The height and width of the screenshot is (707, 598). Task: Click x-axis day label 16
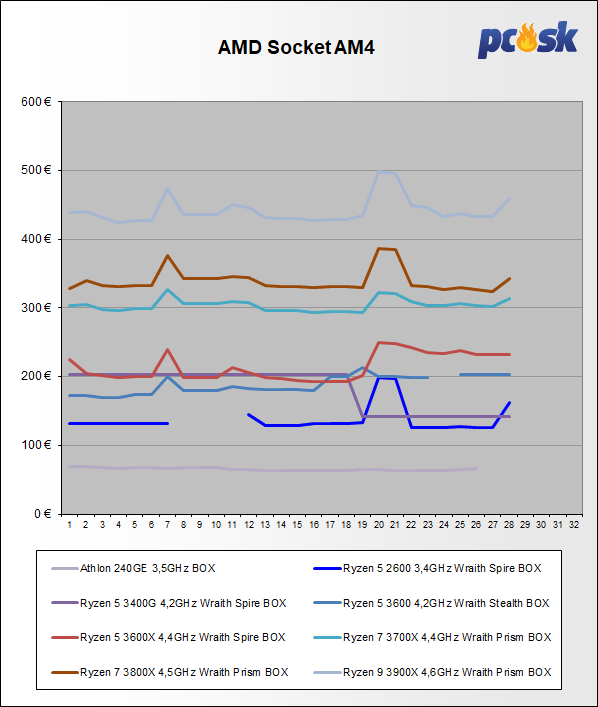[x=314, y=525]
